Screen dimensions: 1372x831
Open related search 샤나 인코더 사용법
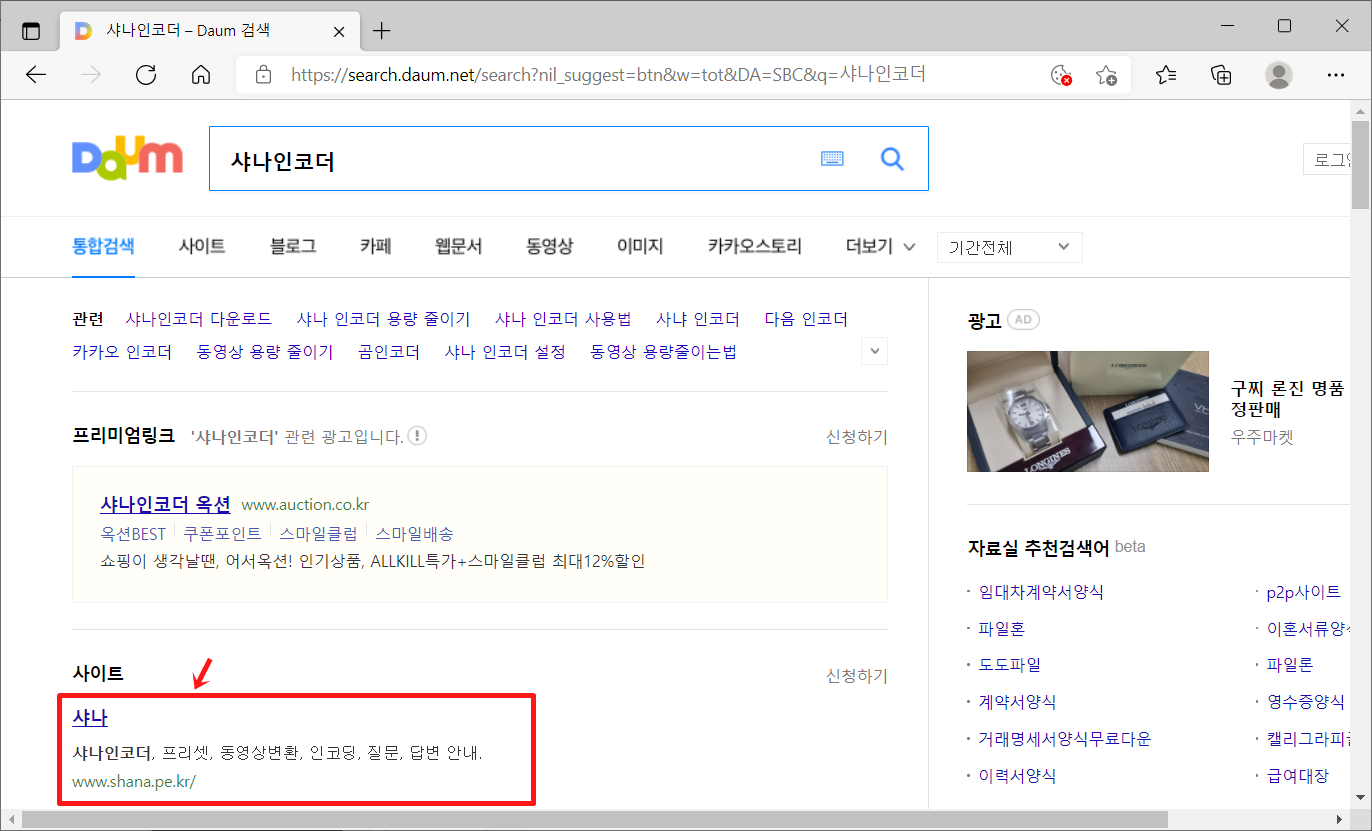tap(563, 319)
